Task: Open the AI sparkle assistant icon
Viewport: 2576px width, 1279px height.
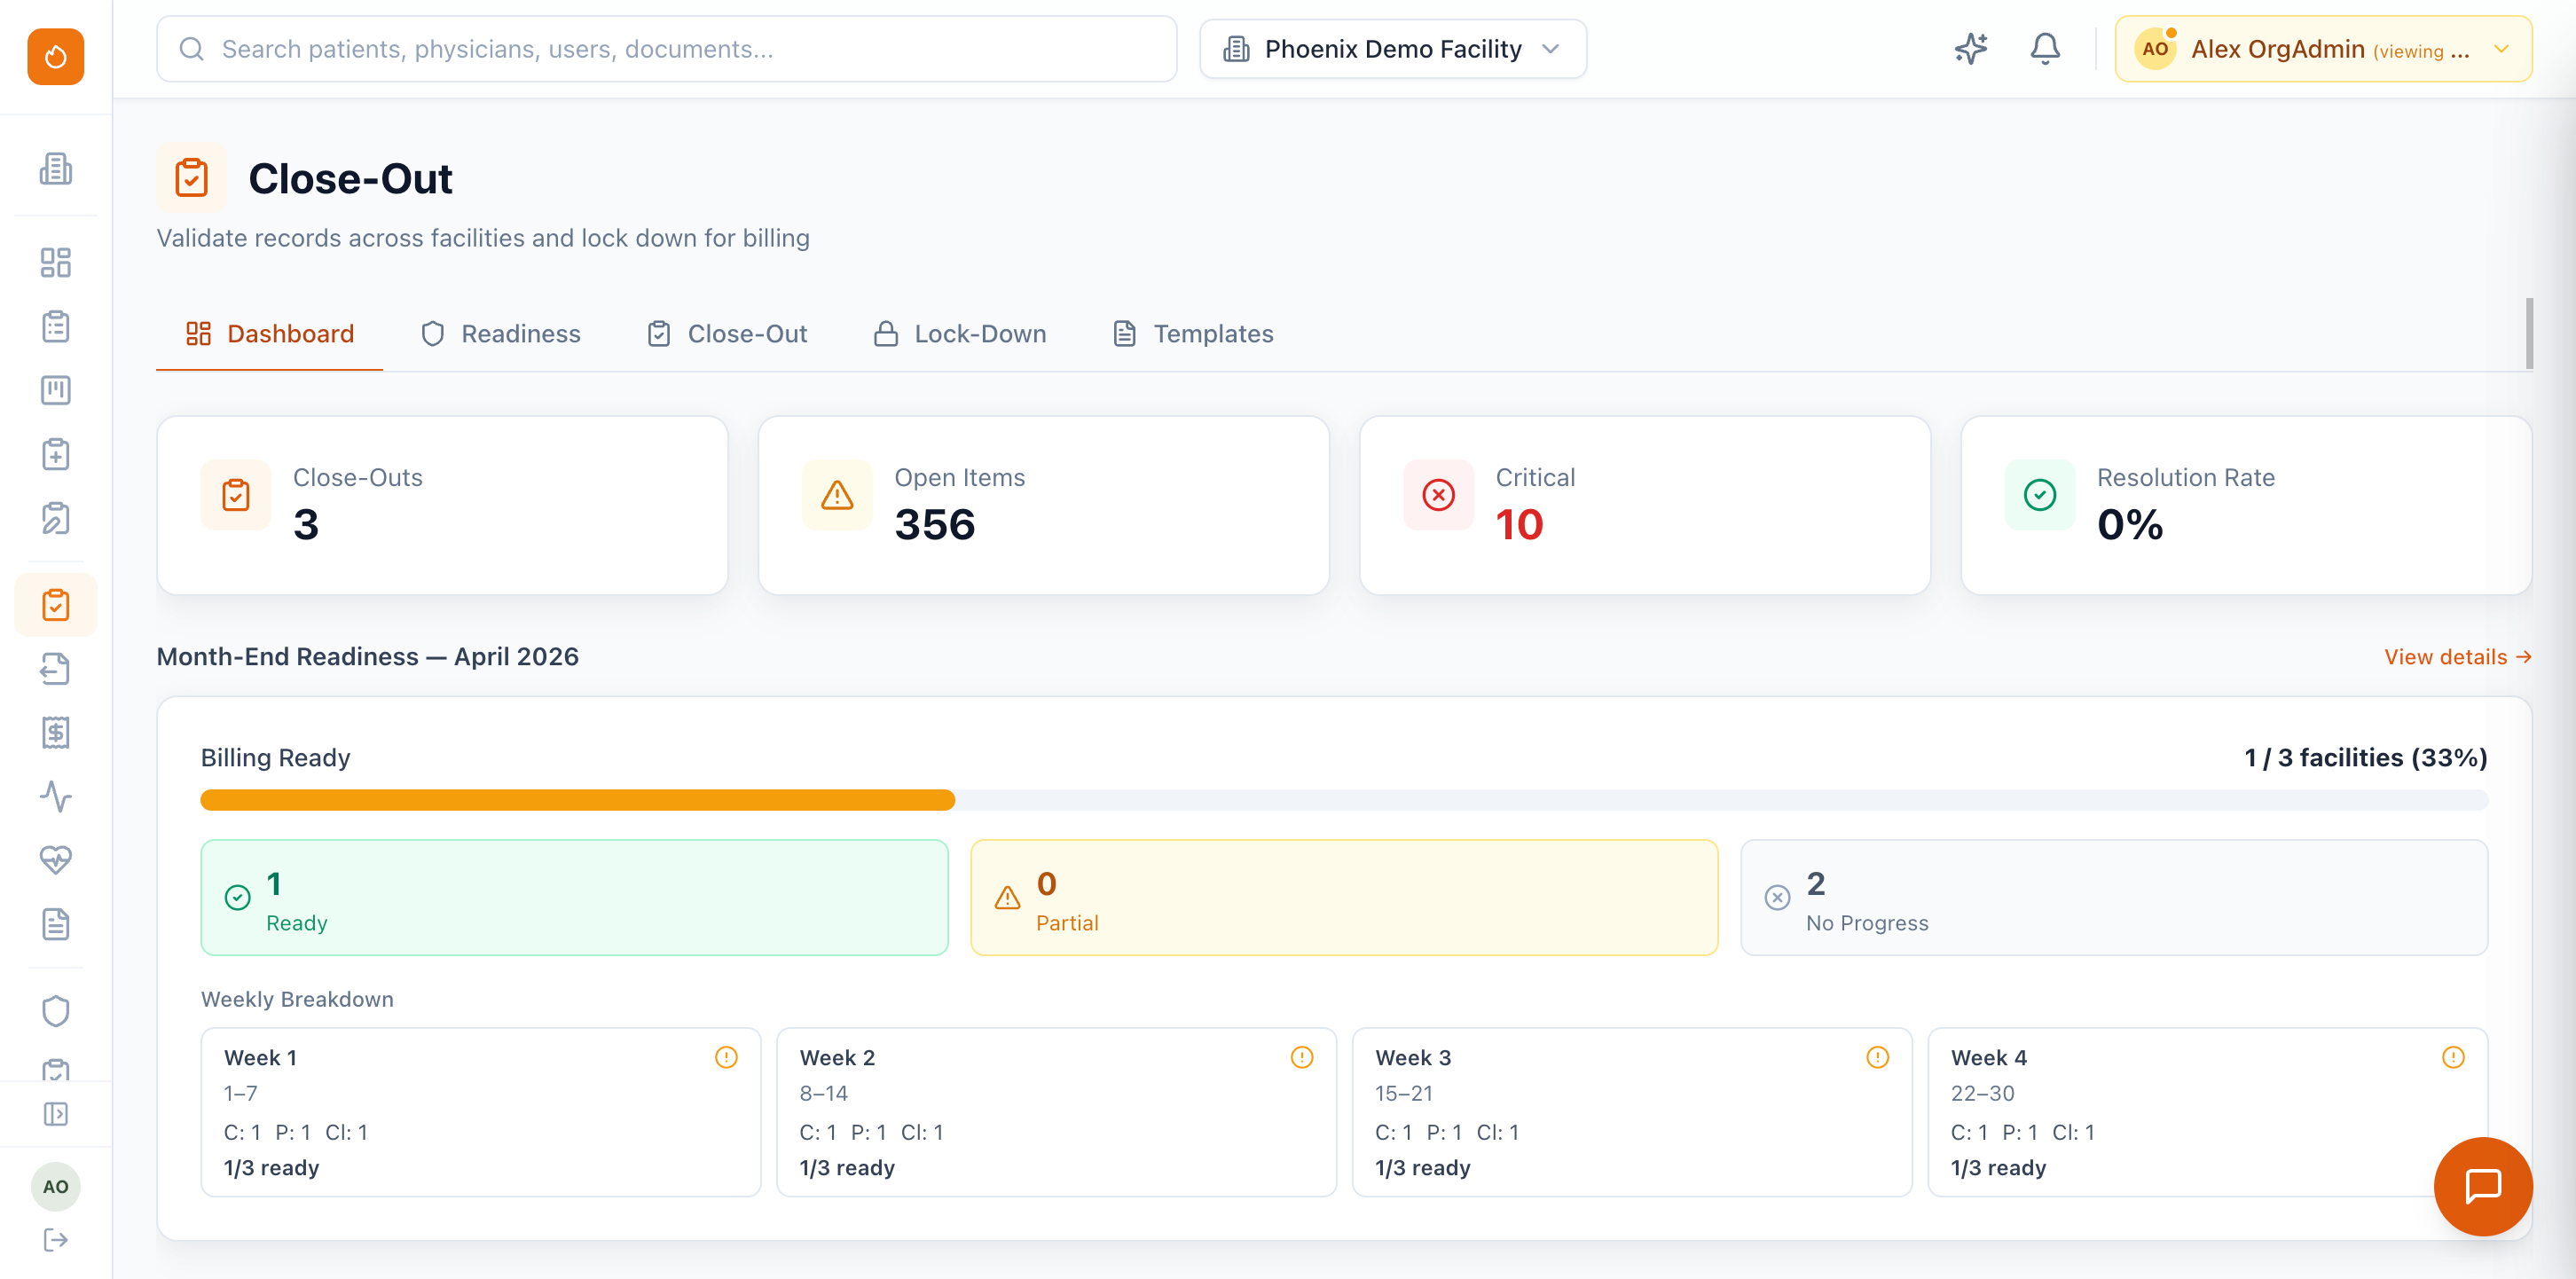Action: point(1970,49)
